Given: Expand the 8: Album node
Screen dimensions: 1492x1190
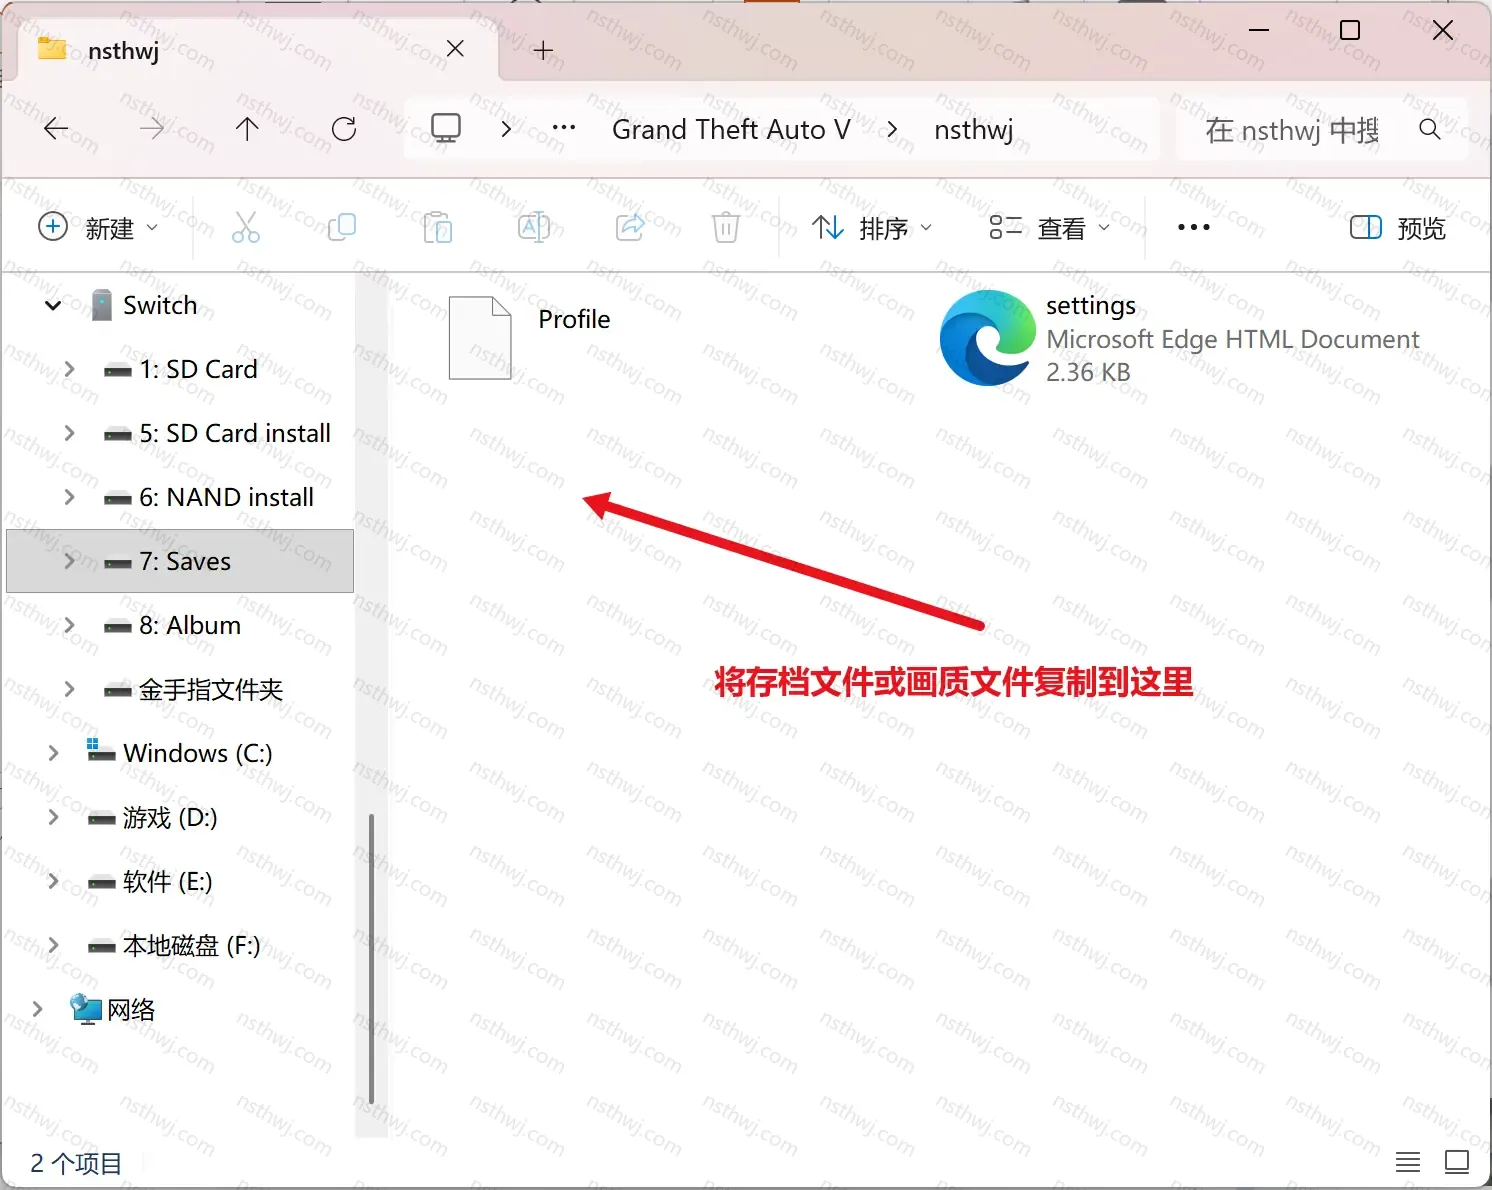Looking at the screenshot, I should coord(69,625).
